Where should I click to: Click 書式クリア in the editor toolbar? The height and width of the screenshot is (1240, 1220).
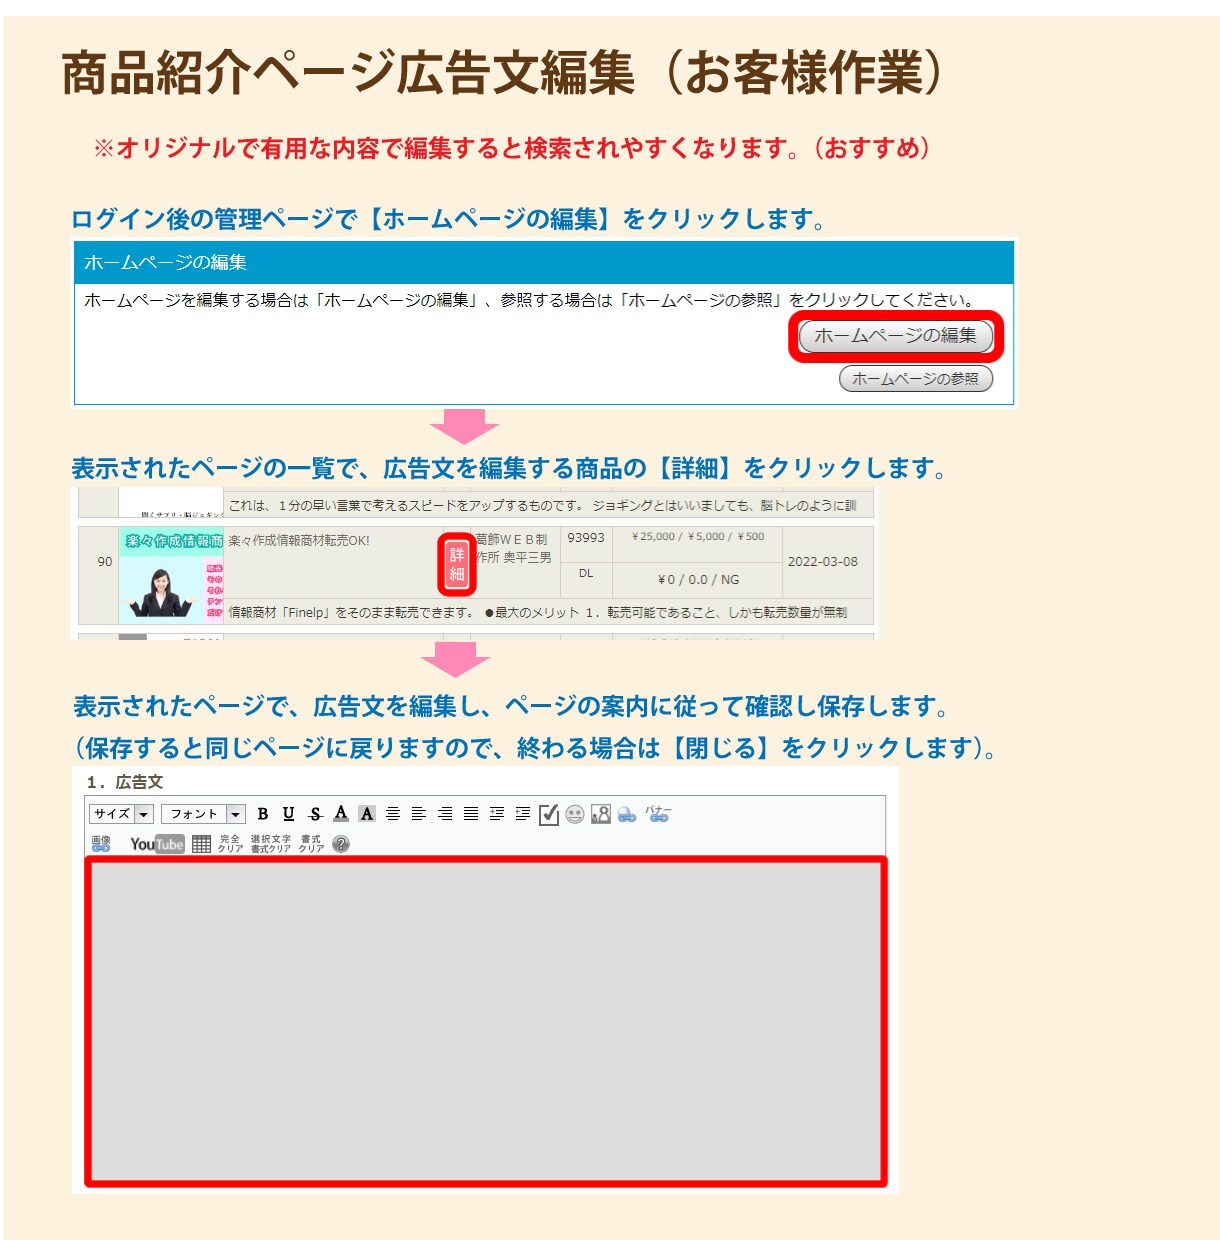(x=311, y=844)
